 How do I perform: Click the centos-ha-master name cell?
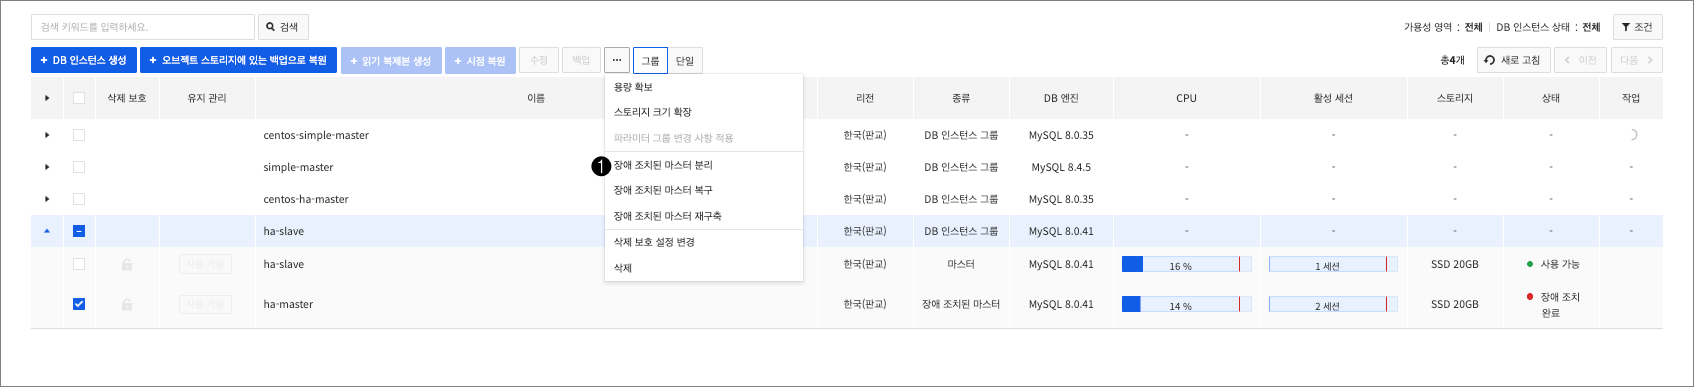(306, 199)
